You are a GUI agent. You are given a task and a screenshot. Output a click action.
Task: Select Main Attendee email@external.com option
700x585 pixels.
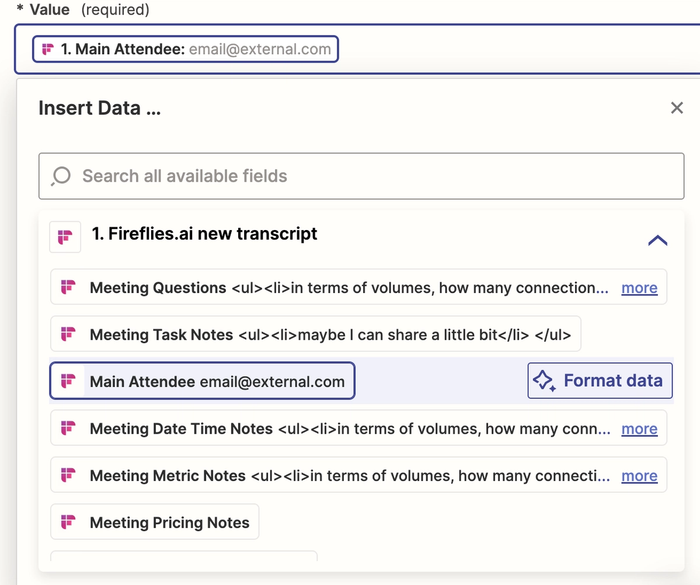click(202, 381)
